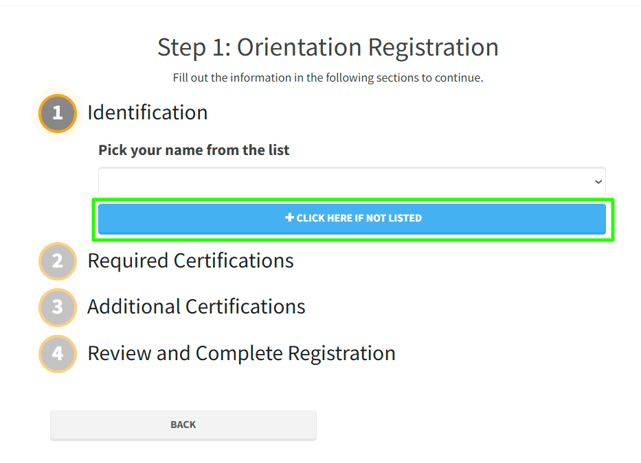Select the word 'Certifications' in Required Certifications

click(x=234, y=261)
